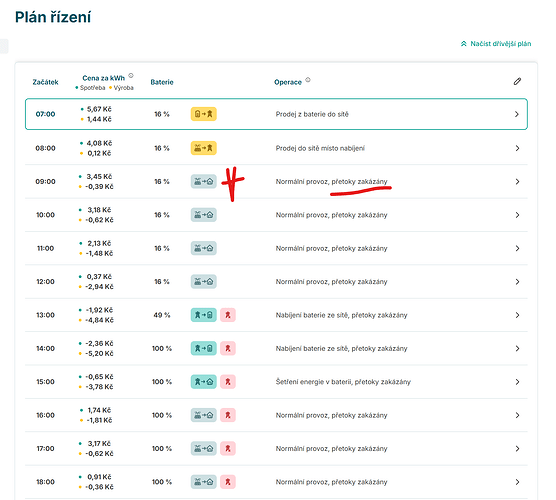556x500 pixels.
Task: Click the Načíst dřívější plán link
Action: pyautogui.click(x=496, y=44)
